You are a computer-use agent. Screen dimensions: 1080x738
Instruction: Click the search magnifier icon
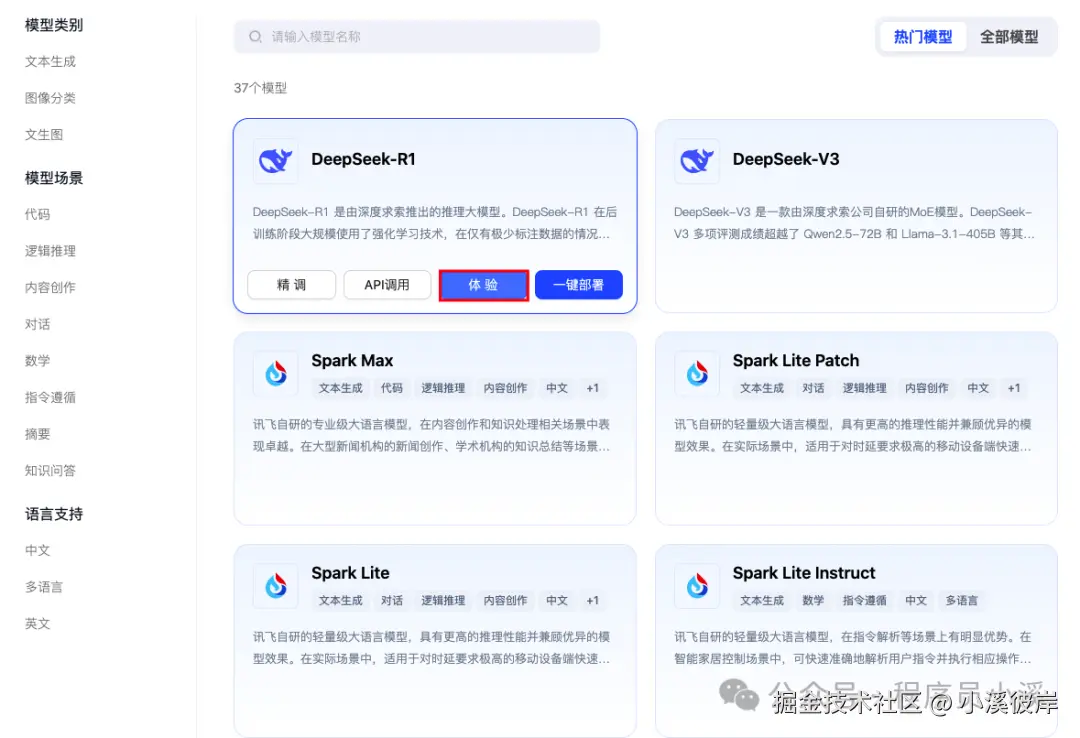pos(256,37)
